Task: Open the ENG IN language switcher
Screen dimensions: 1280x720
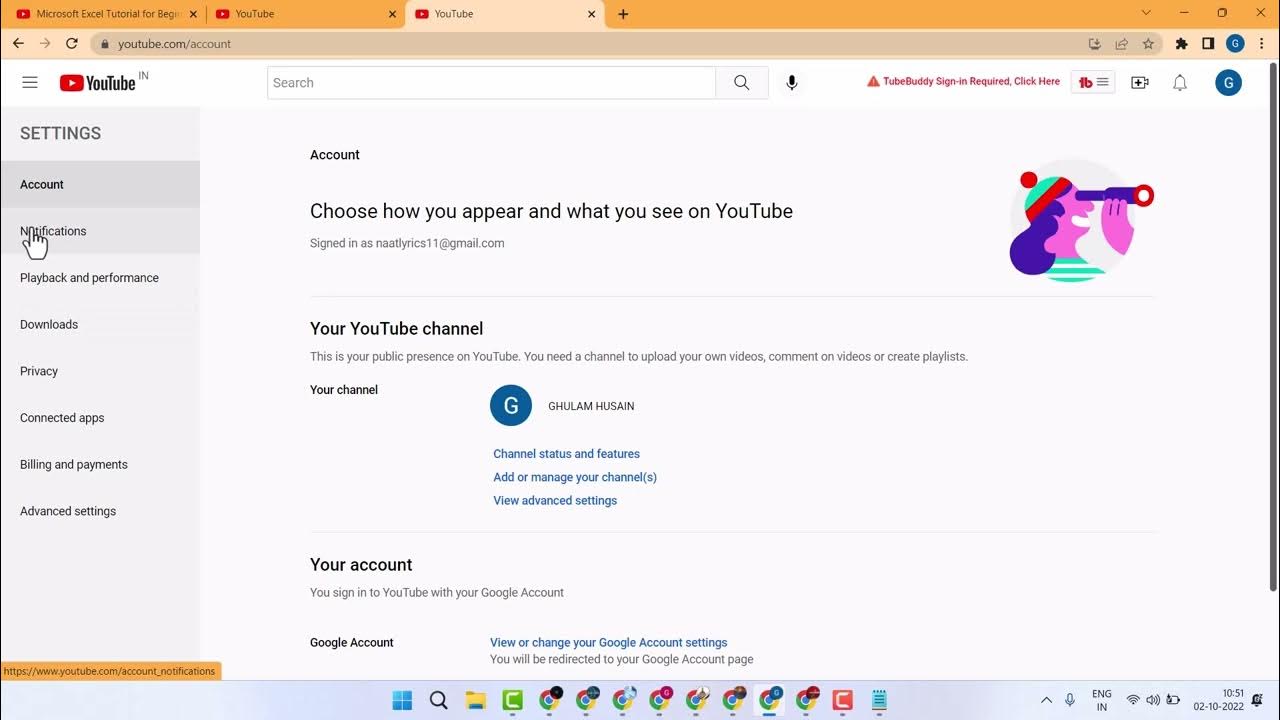Action: pyautogui.click(x=1102, y=700)
